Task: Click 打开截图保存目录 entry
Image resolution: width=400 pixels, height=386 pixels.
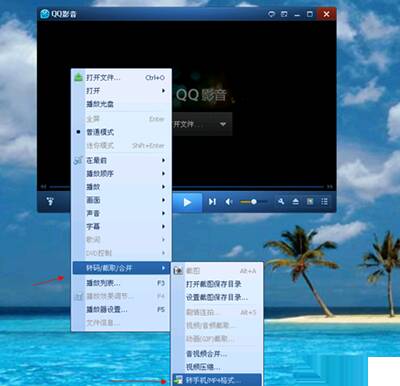Action: click(217, 284)
